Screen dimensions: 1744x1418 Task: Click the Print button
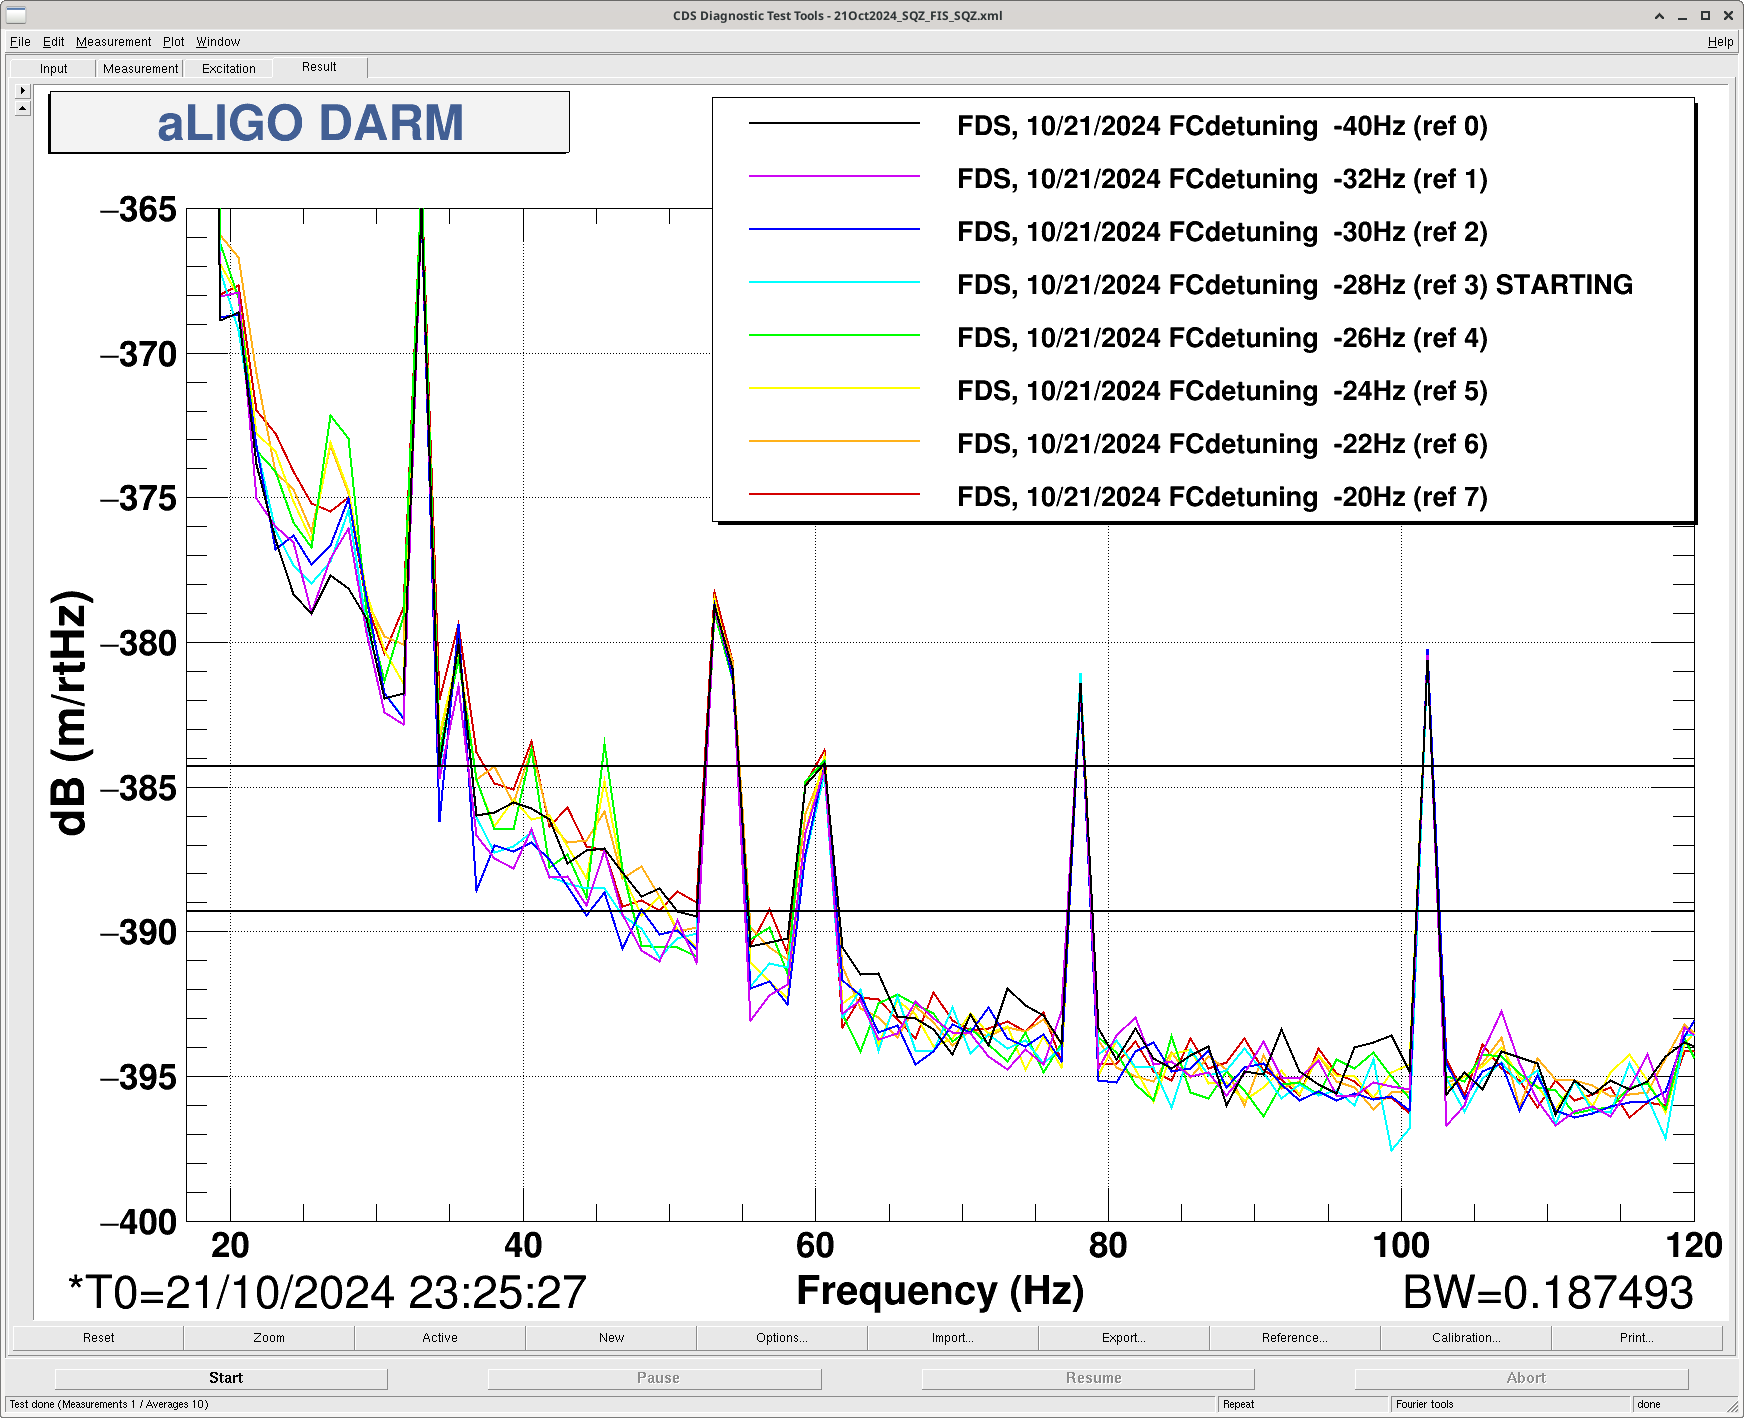tap(1637, 1338)
